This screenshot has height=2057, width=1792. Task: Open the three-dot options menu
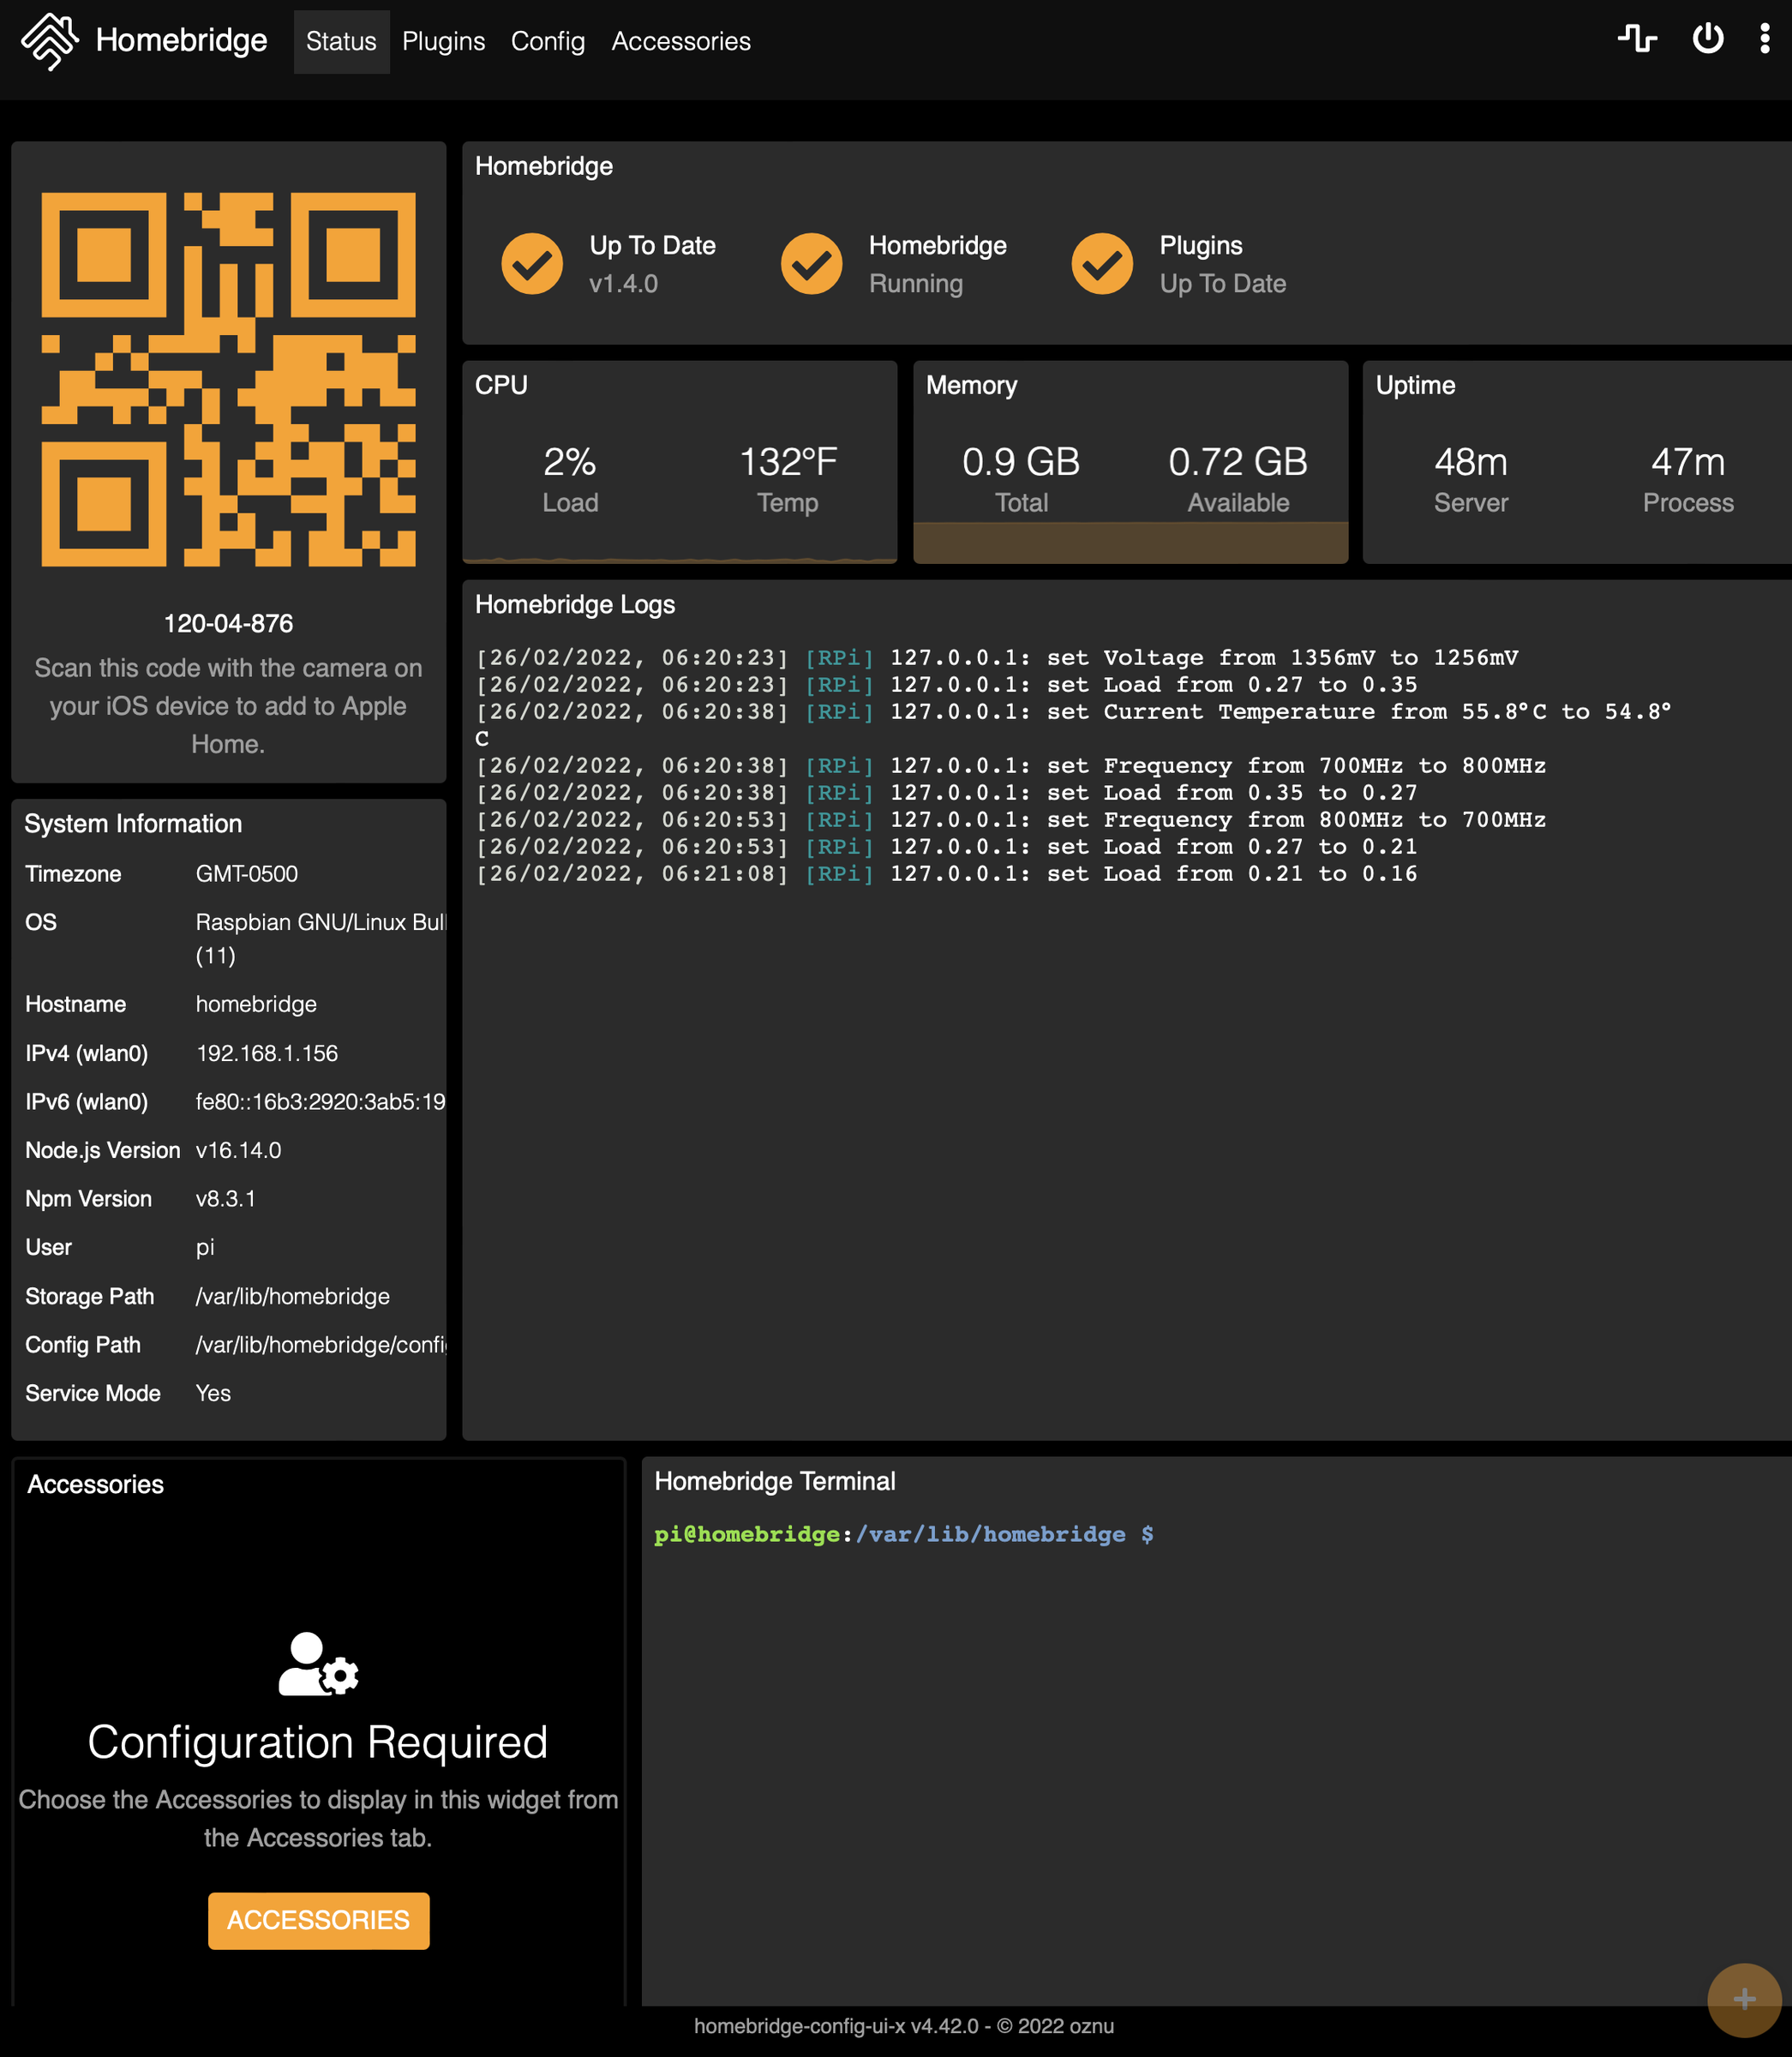tap(1764, 39)
